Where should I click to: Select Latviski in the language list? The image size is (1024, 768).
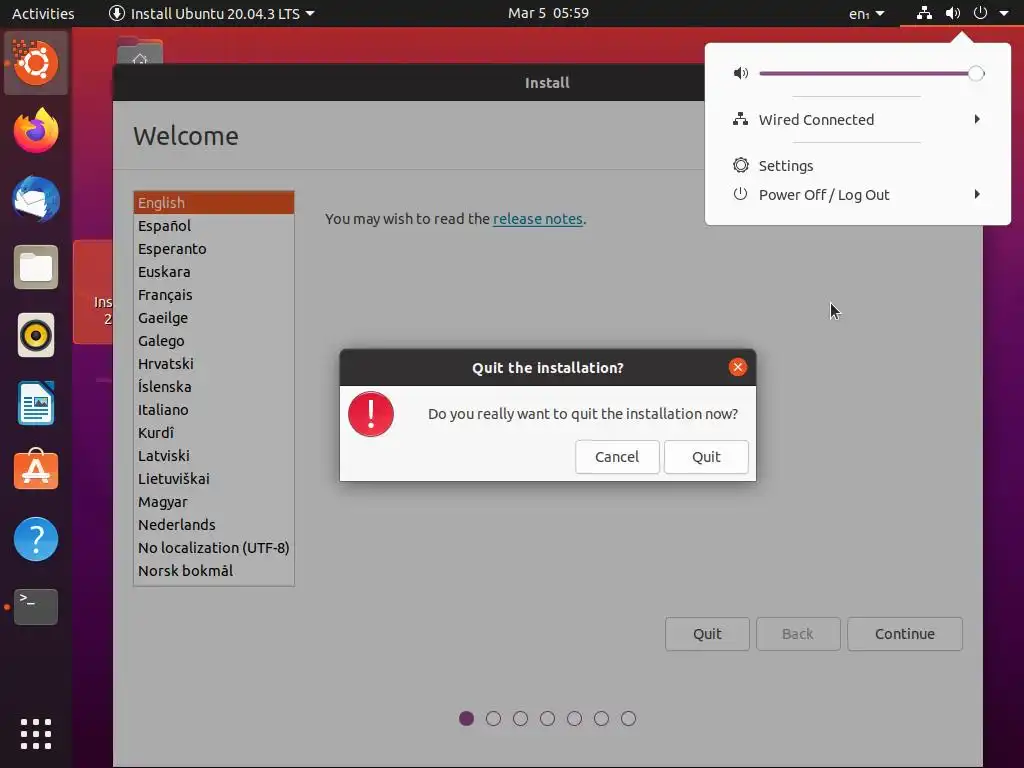[x=214, y=456]
